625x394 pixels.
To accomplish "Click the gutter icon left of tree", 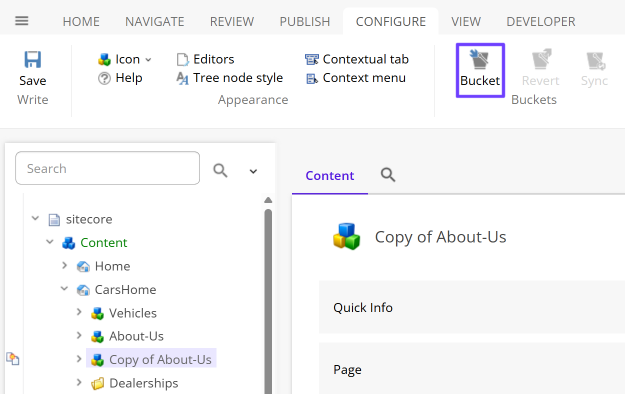I will 13,359.
